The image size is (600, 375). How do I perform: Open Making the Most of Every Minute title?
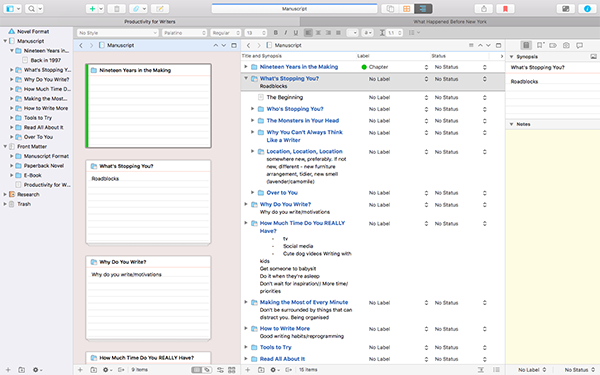click(x=304, y=302)
